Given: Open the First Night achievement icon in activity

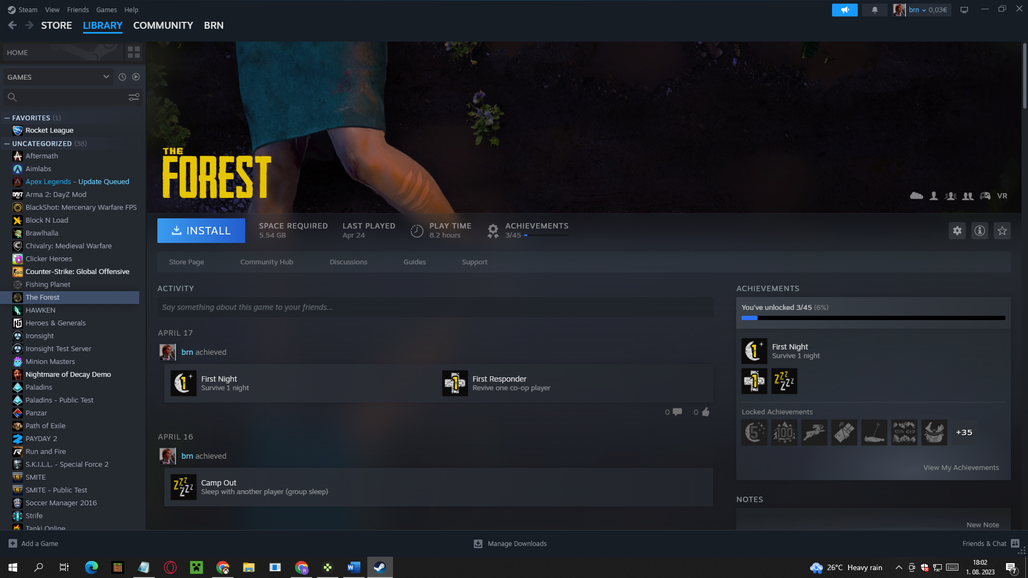Looking at the screenshot, I should pyautogui.click(x=183, y=383).
